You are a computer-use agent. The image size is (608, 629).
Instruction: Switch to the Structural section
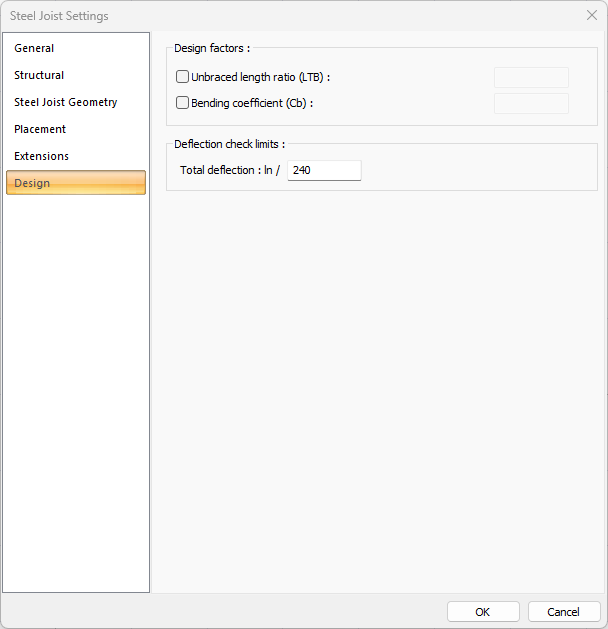click(39, 75)
